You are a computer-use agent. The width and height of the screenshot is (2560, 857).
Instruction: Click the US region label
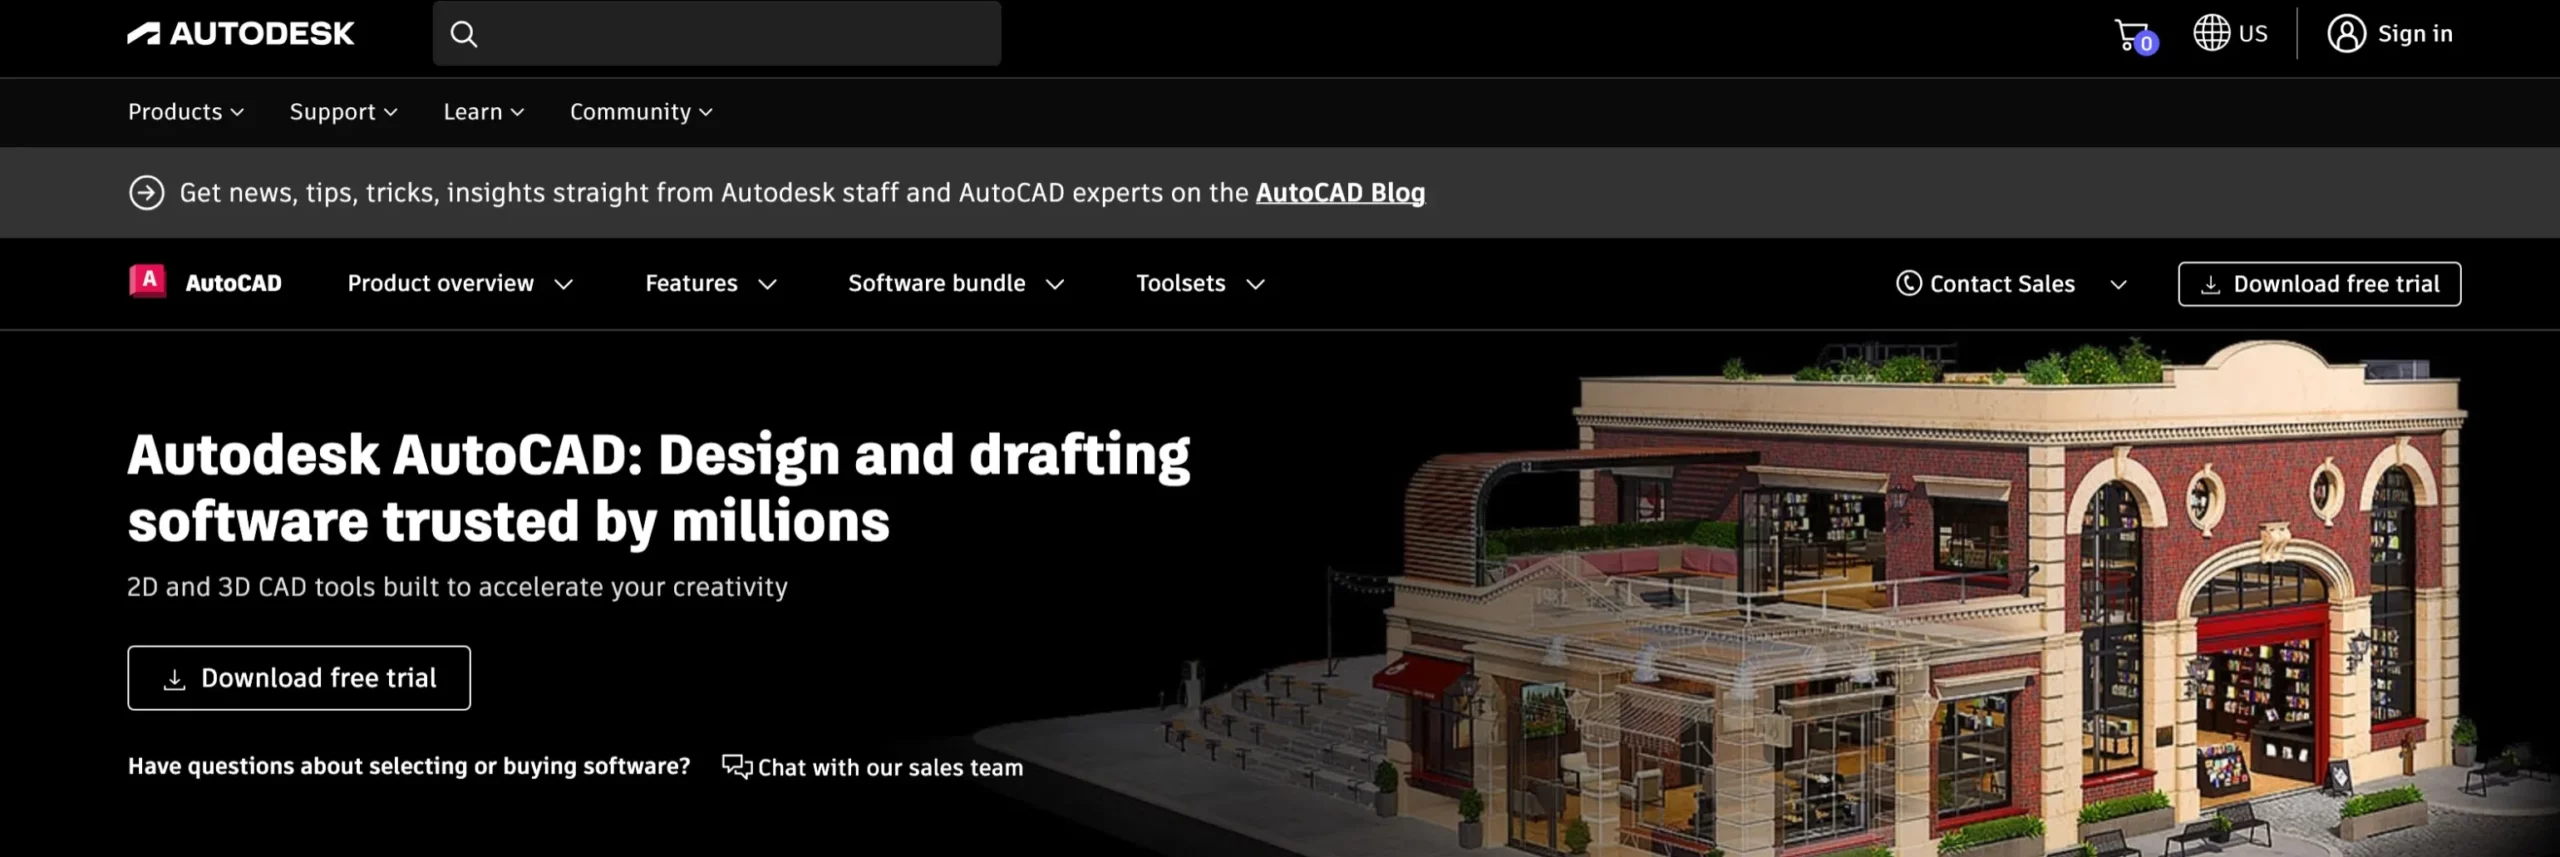2253,34
